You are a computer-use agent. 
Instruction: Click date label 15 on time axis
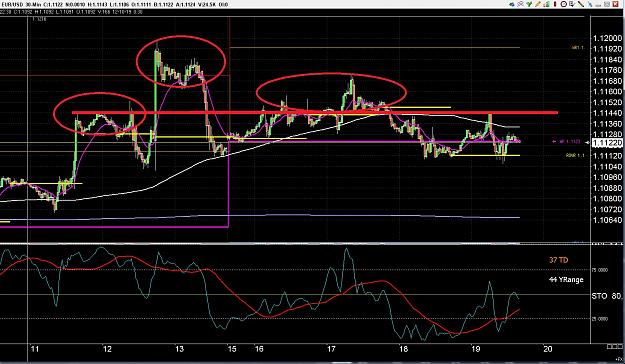232,349
